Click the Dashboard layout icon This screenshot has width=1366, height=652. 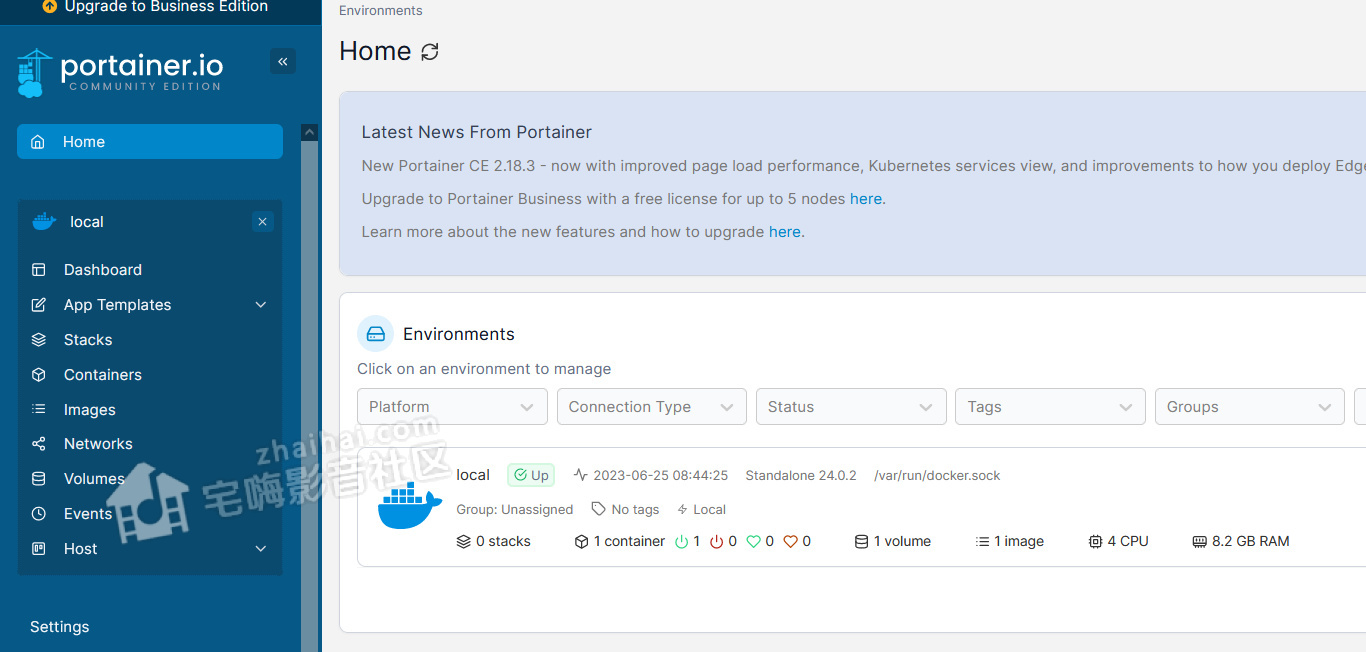click(39, 270)
